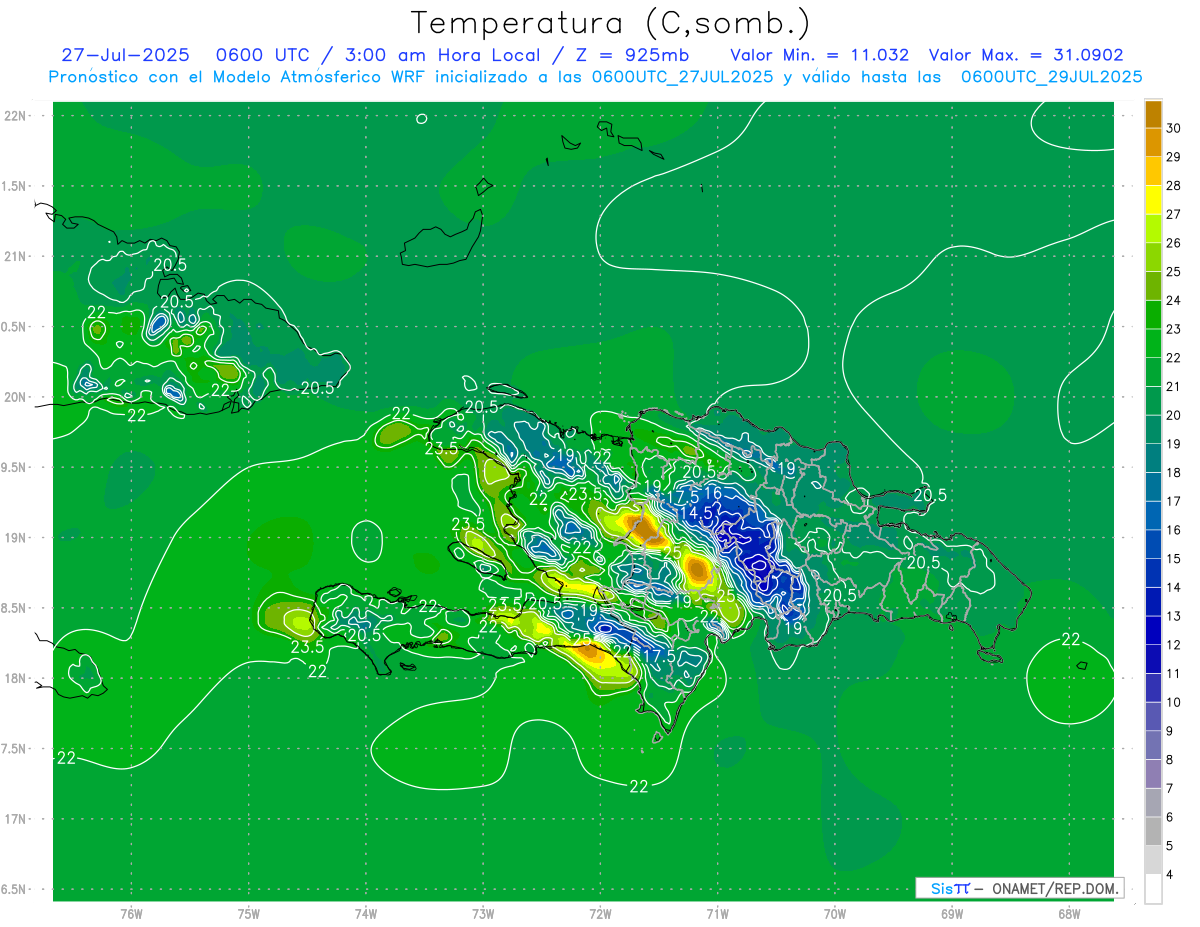
Task: Click the legend swatch between 22 and 23
Action: [1154, 343]
